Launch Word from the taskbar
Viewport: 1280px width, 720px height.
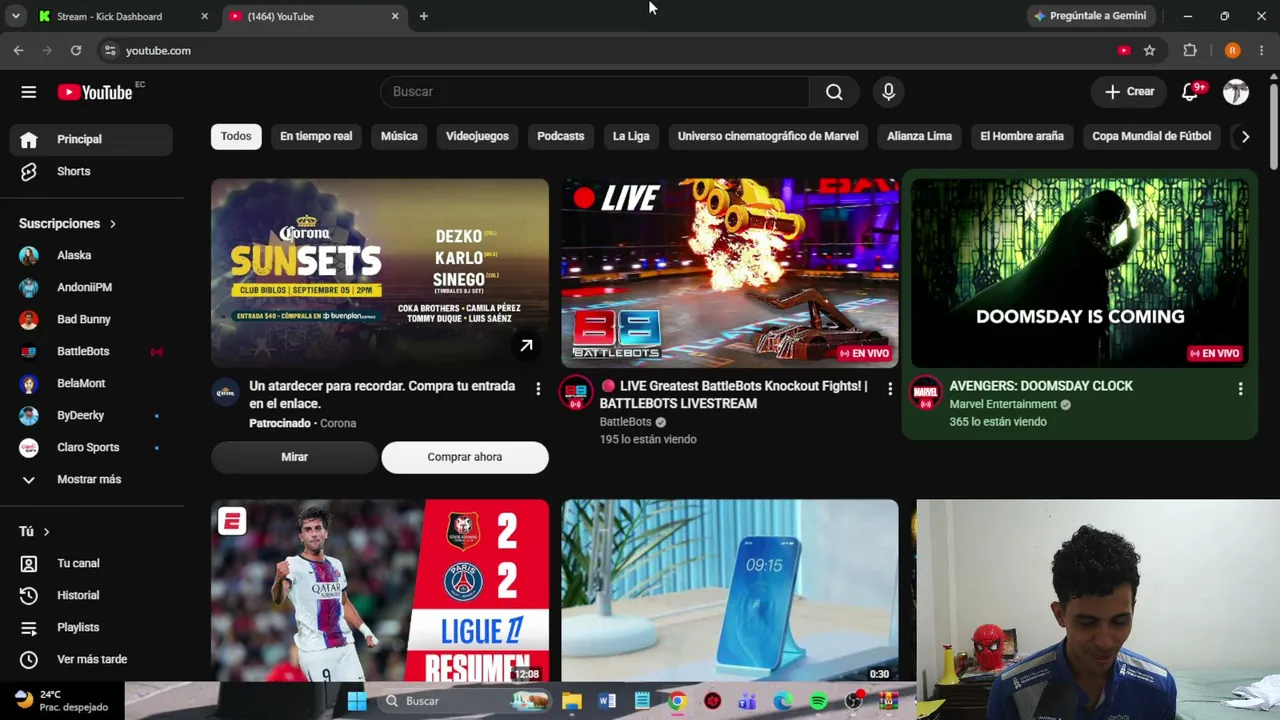pyautogui.click(x=607, y=701)
